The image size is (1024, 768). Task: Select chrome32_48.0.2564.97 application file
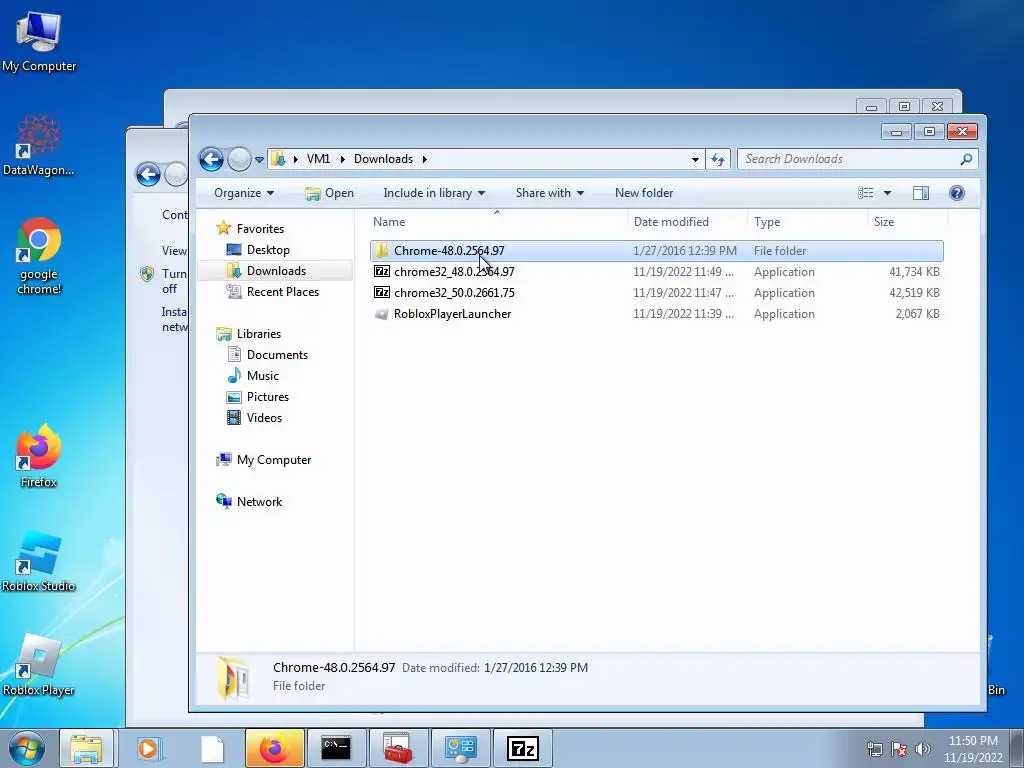point(656,272)
